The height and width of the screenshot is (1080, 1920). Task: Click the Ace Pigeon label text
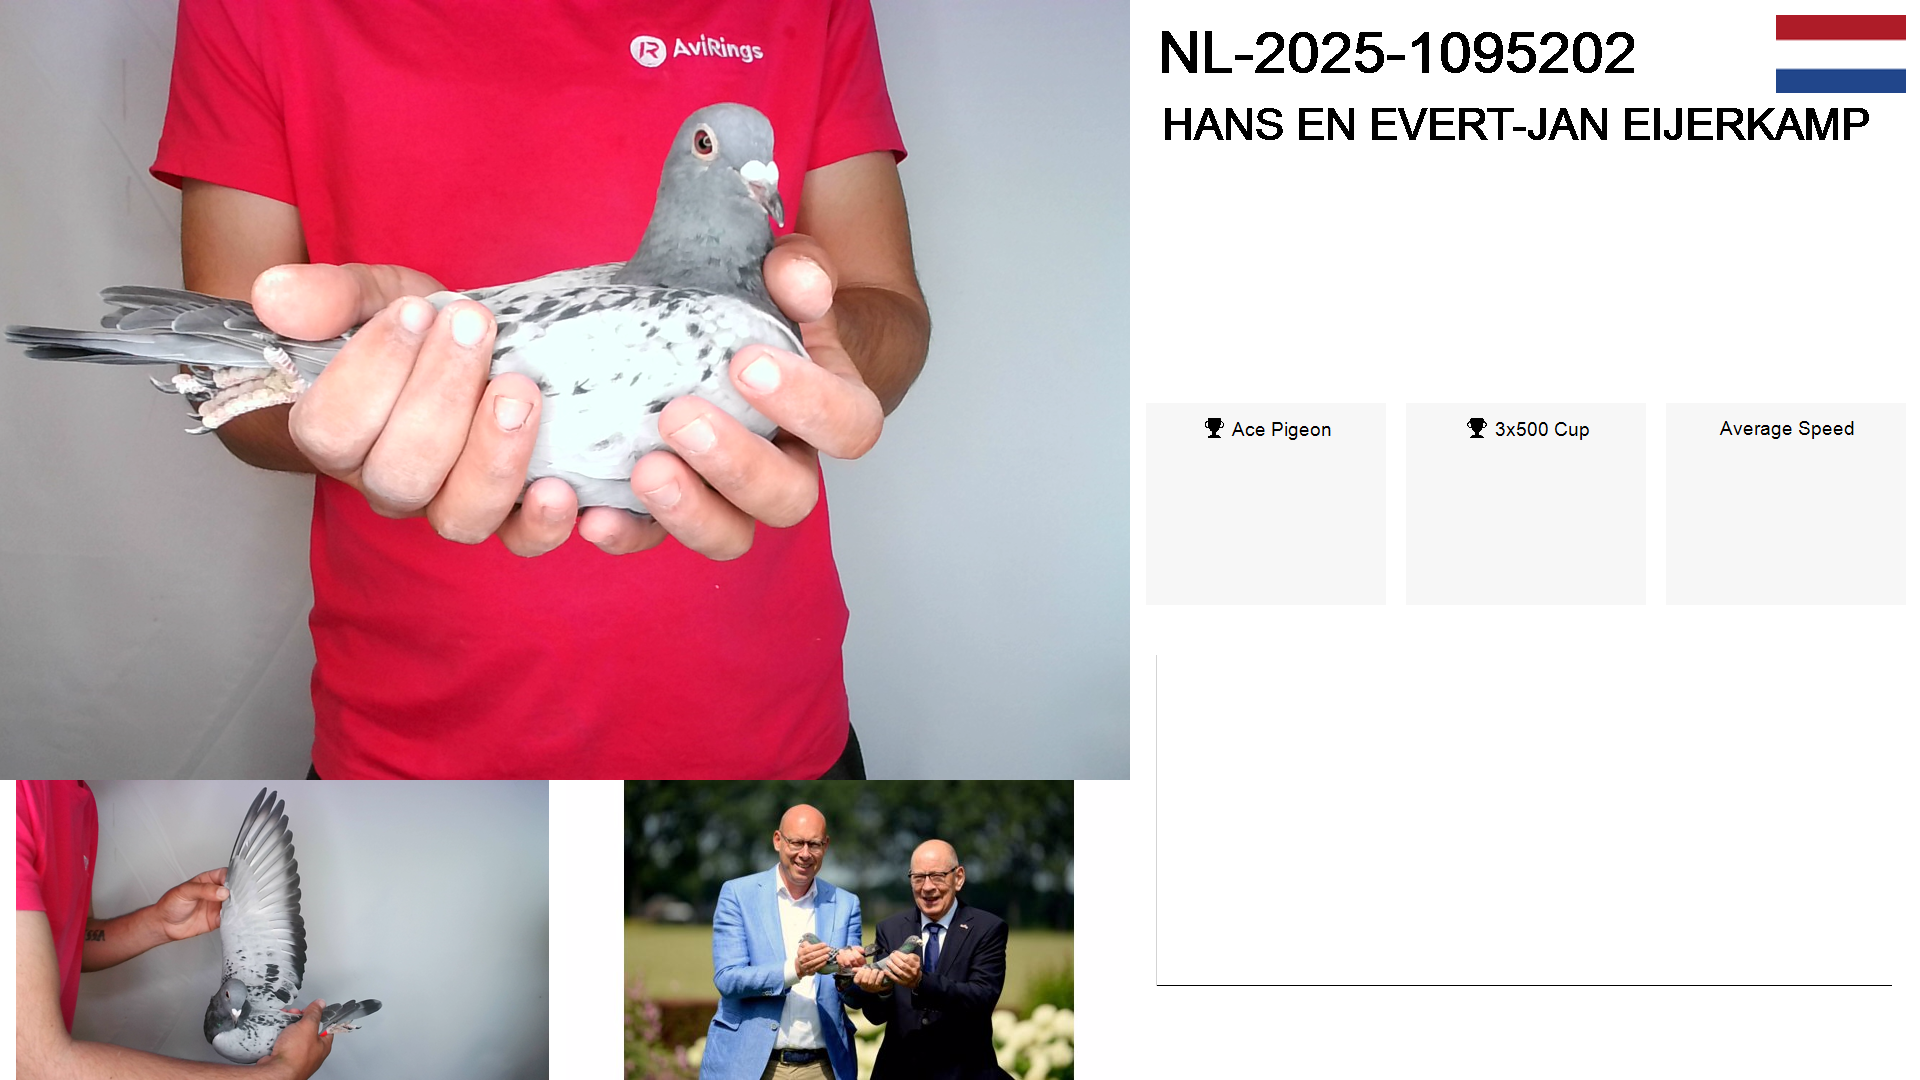coord(1281,429)
